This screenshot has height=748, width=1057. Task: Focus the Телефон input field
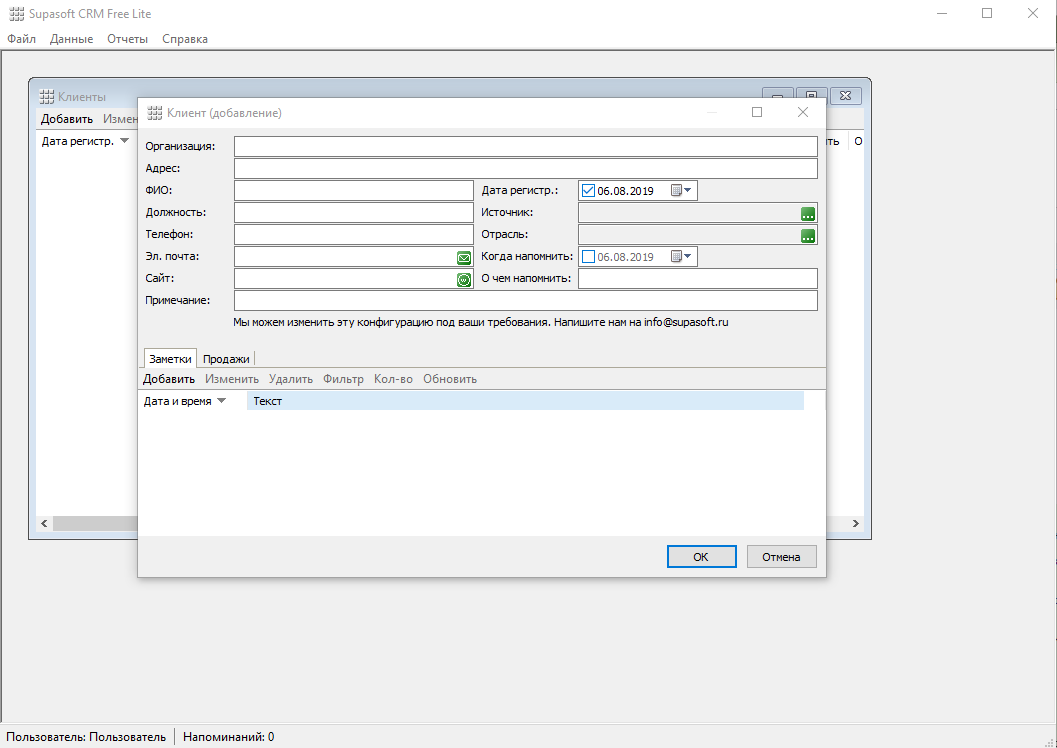[354, 235]
